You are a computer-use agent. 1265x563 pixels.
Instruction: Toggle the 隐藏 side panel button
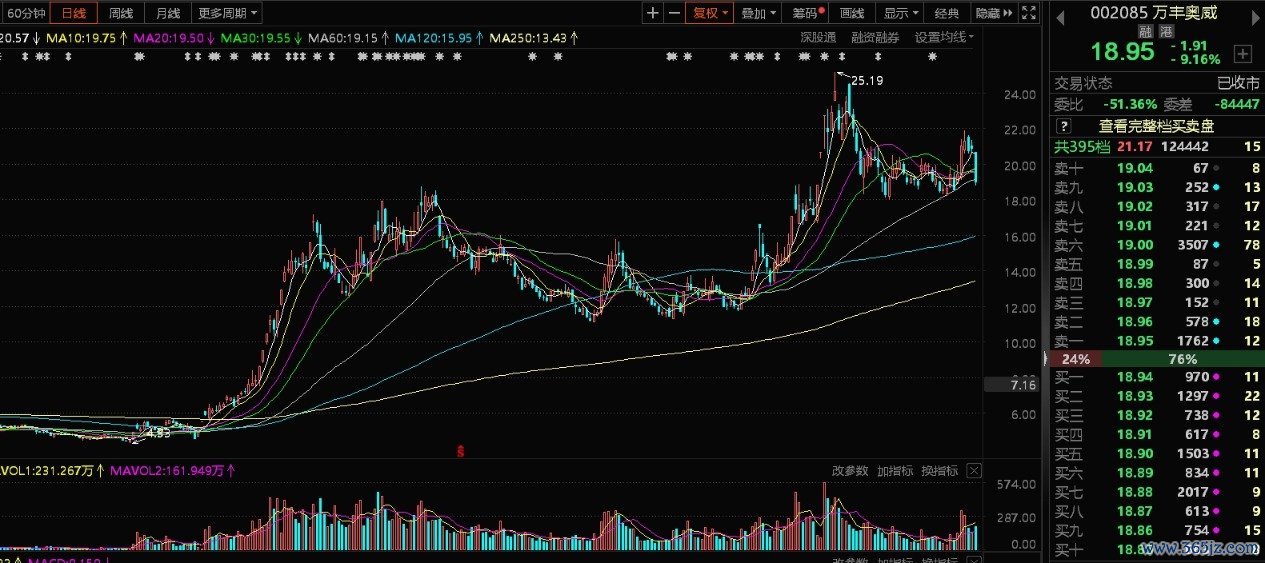pos(992,13)
